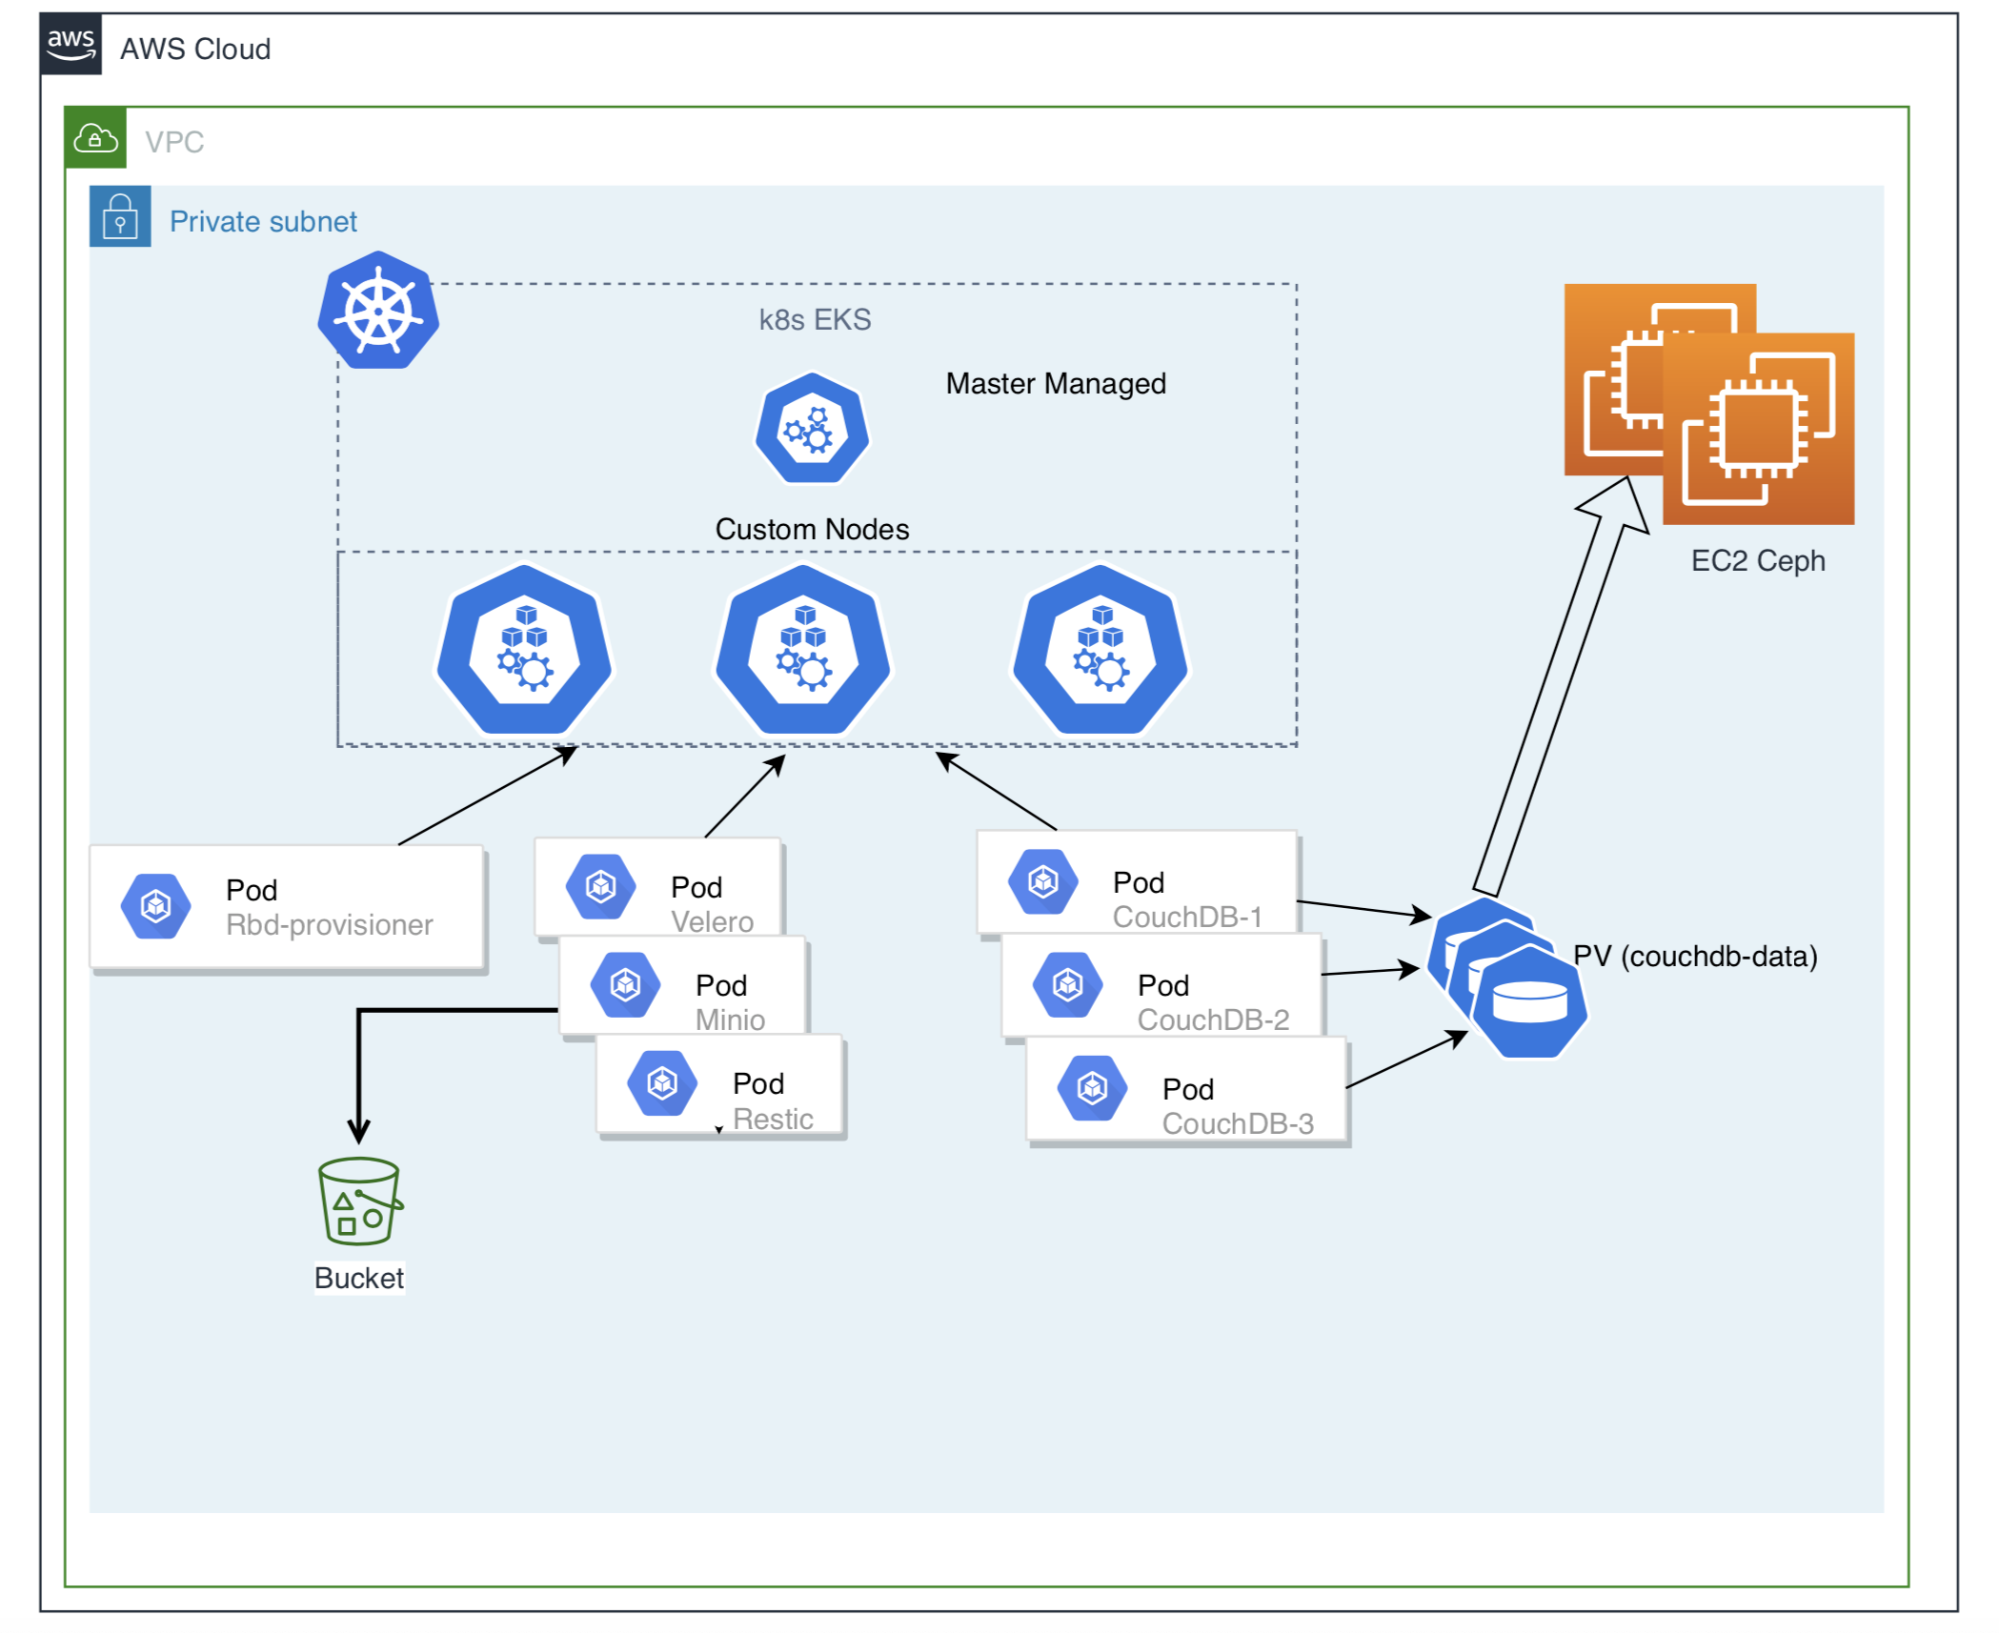Click the Rbd-provisioner pod box
This screenshot has width=1999, height=1634.
288,907
